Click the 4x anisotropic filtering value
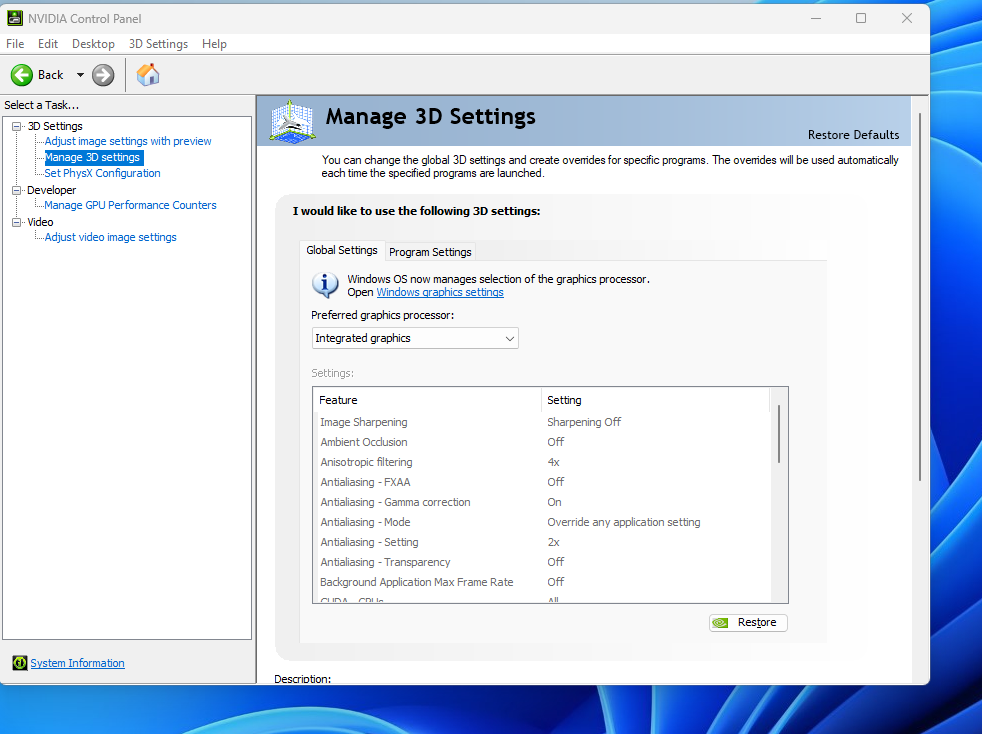The image size is (982, 734). pyautogui.click(x=554, y=462)
